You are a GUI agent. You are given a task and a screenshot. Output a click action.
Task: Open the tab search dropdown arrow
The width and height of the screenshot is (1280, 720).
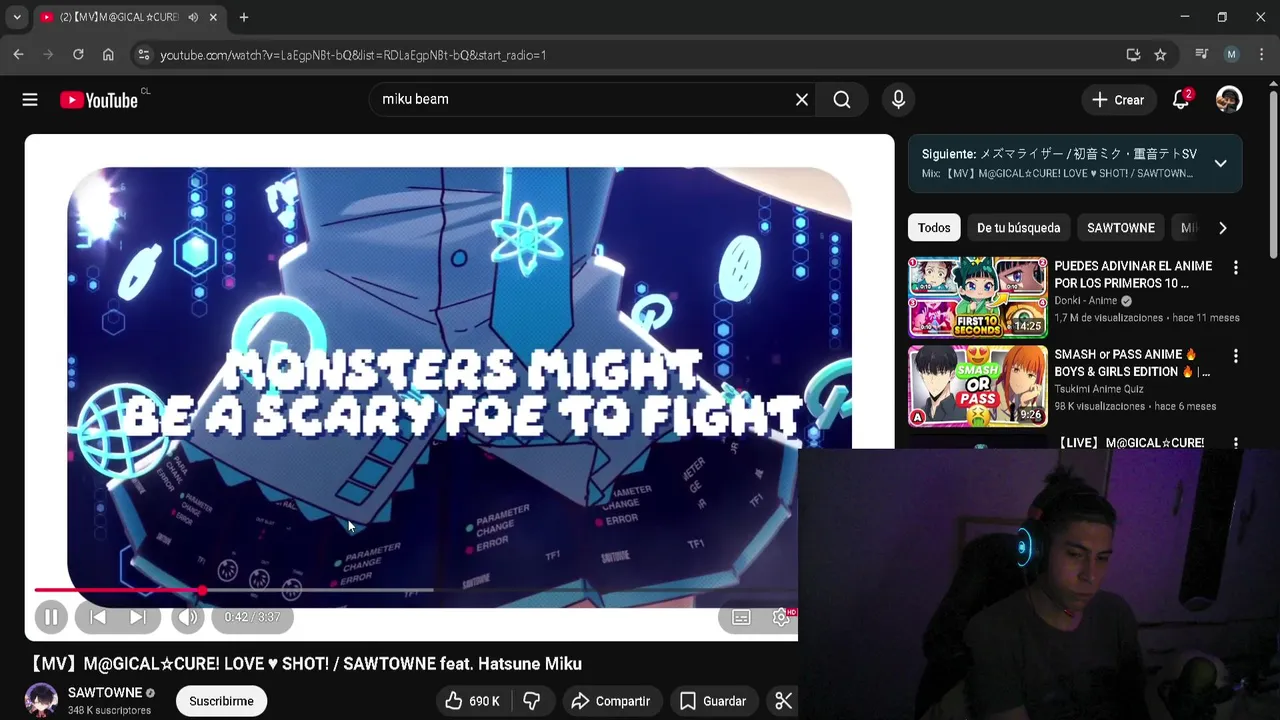pyautogui.click(x=17, y=17)
